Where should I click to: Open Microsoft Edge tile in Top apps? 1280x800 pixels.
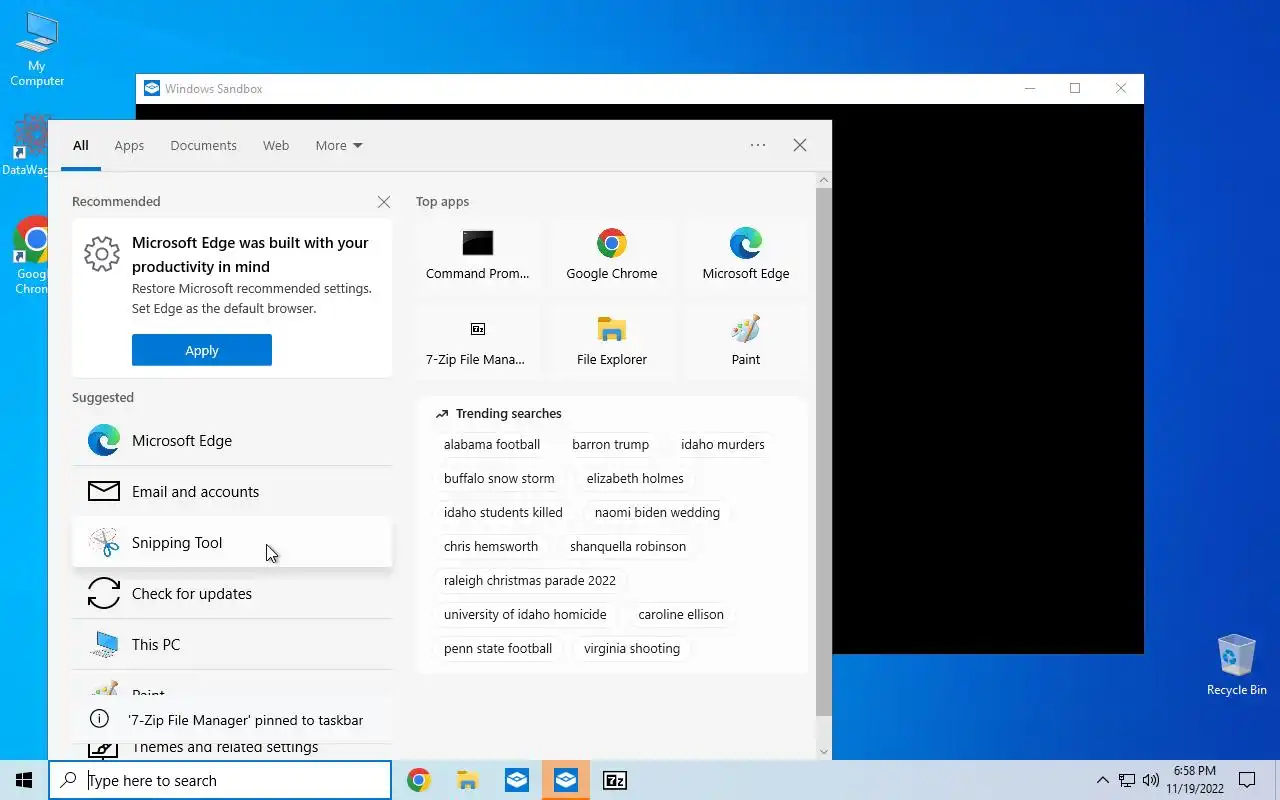point(746,255)
